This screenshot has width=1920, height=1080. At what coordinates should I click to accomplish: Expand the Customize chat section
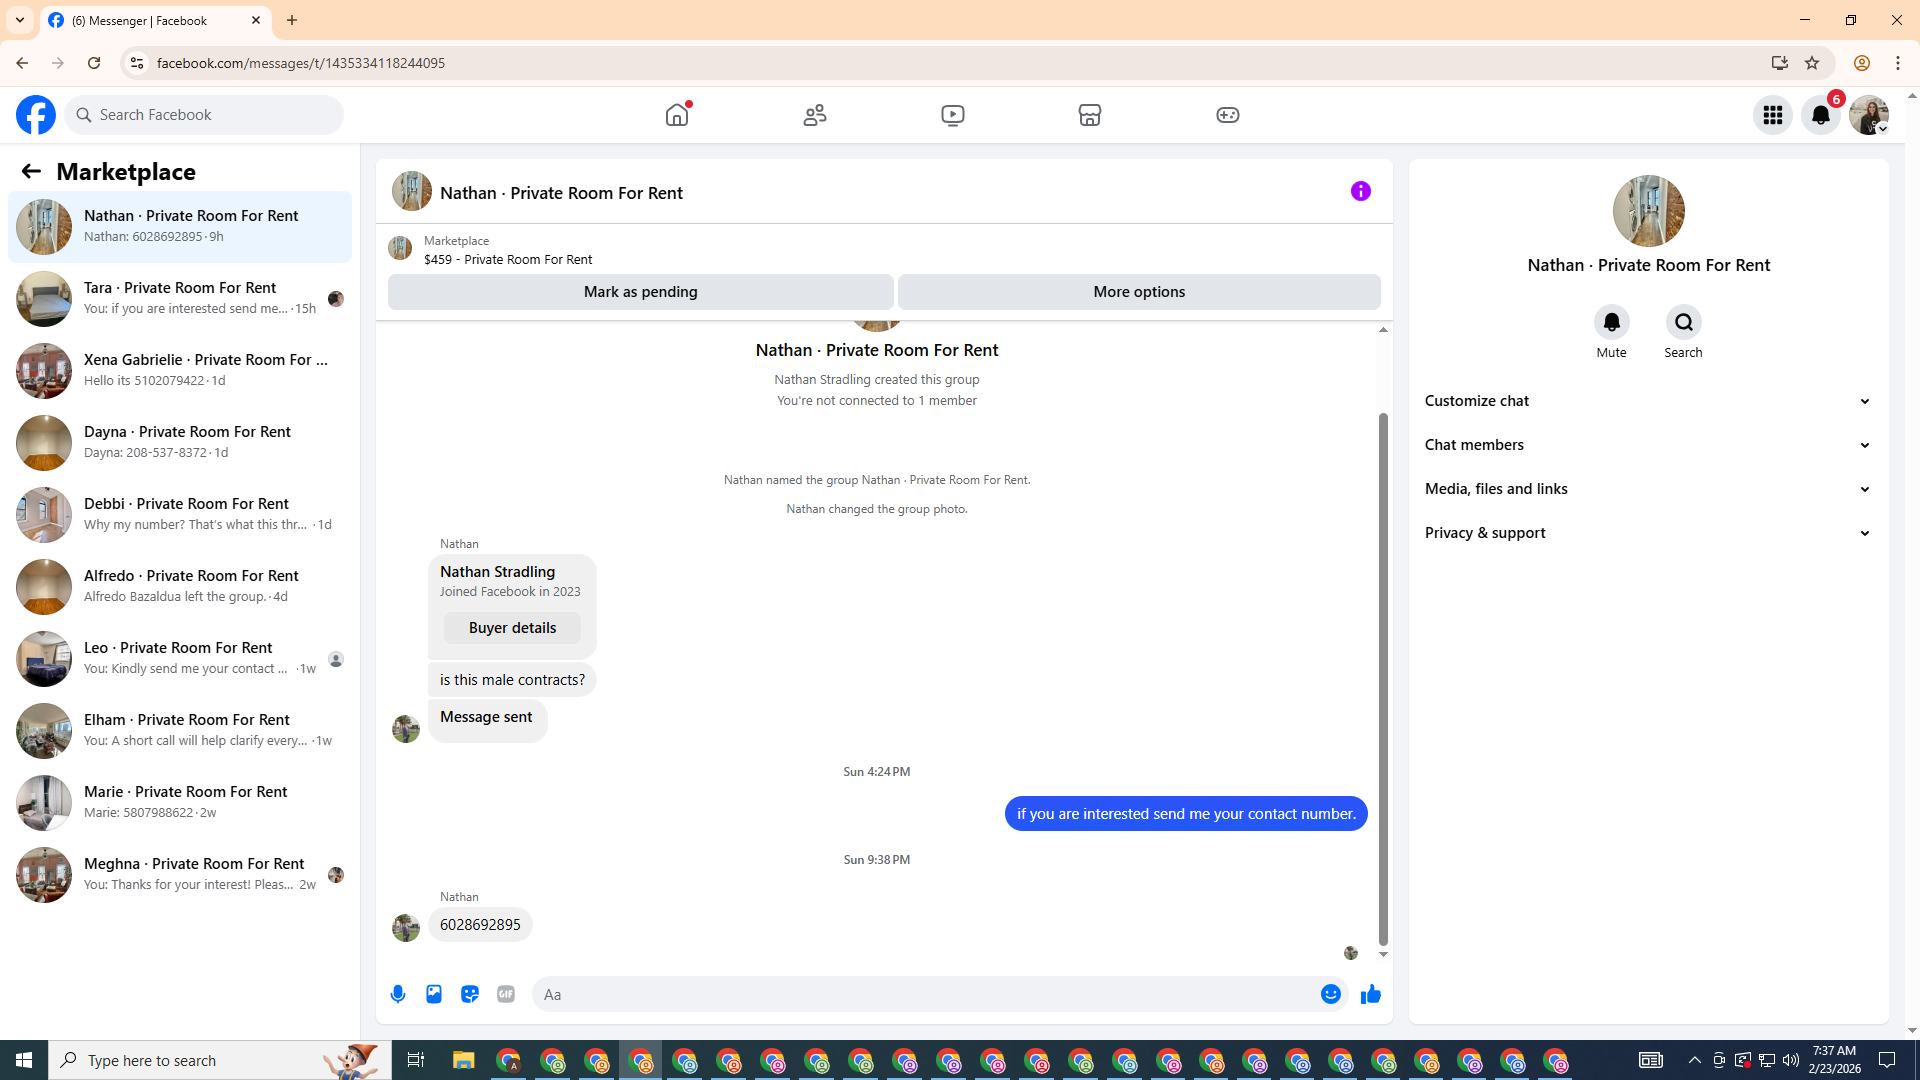1648,401
